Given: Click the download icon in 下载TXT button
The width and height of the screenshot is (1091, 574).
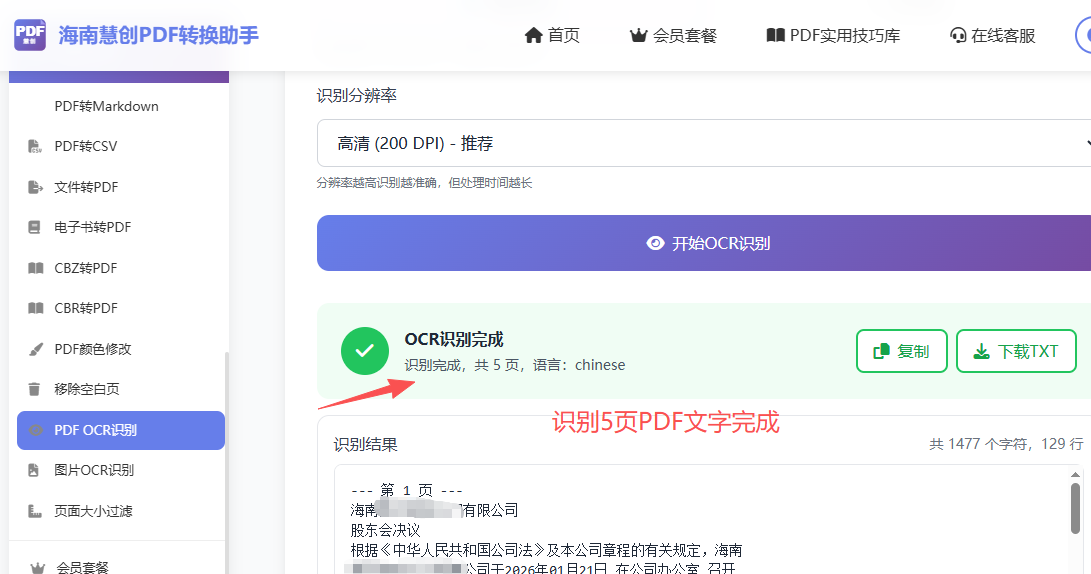Looking at the screenshot, I should coord(982,351).
